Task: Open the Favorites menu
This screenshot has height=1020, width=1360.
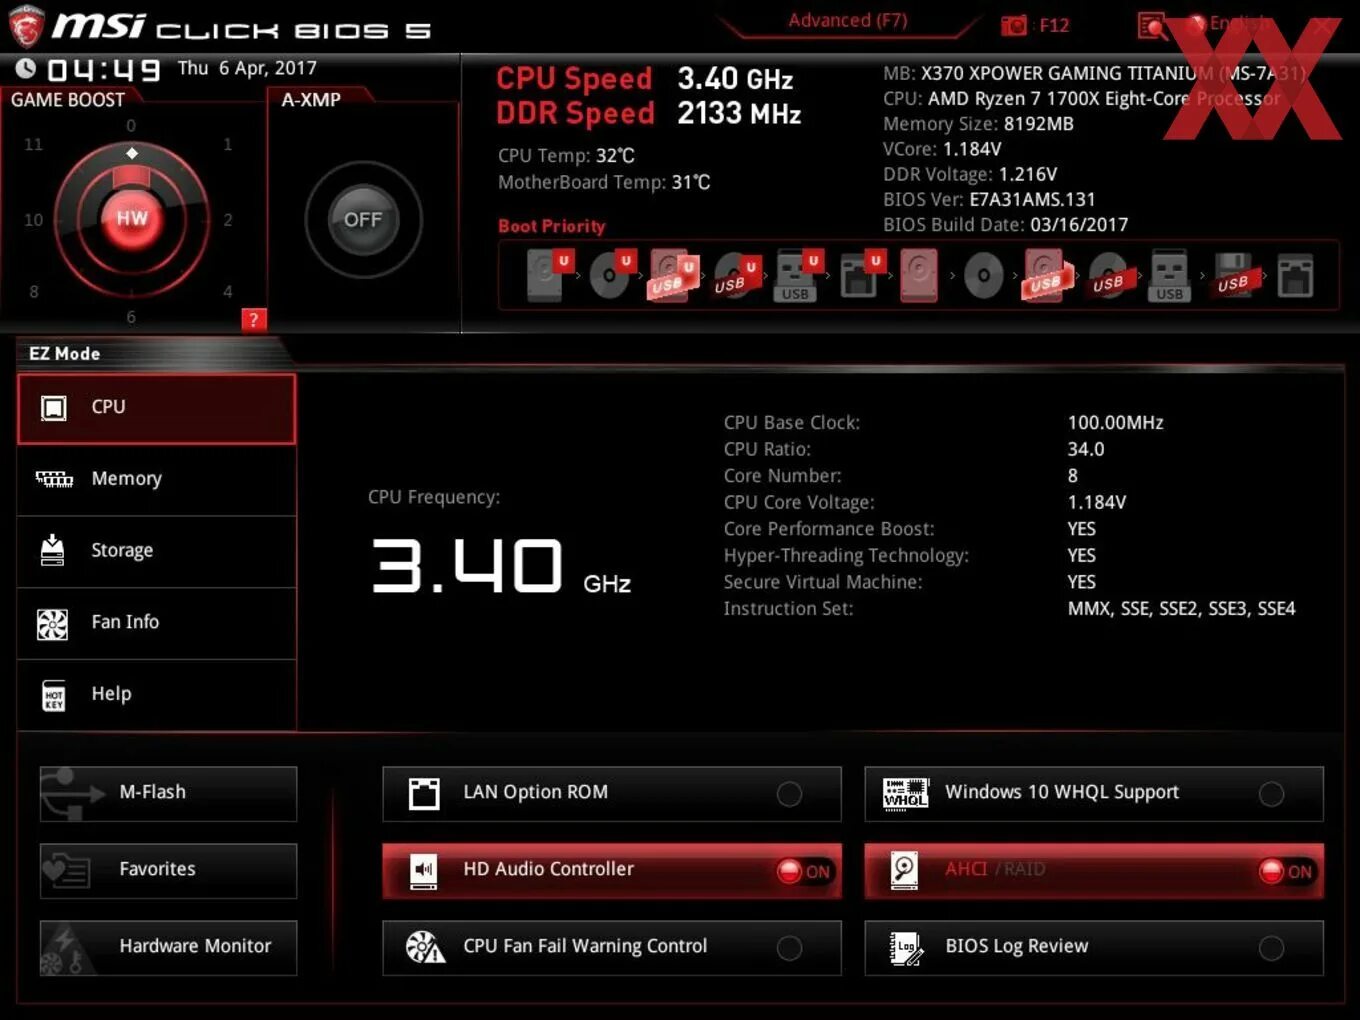Action: point(168,870)
